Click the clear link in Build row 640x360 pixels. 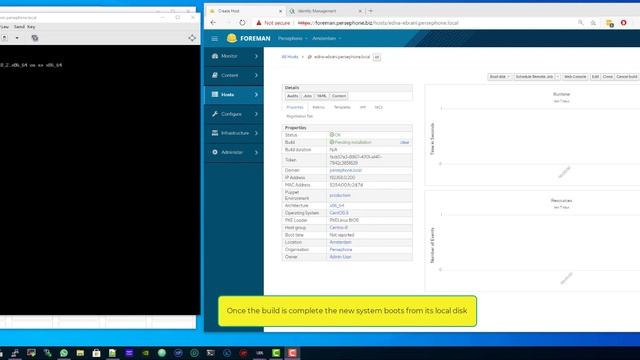point(404,142)
